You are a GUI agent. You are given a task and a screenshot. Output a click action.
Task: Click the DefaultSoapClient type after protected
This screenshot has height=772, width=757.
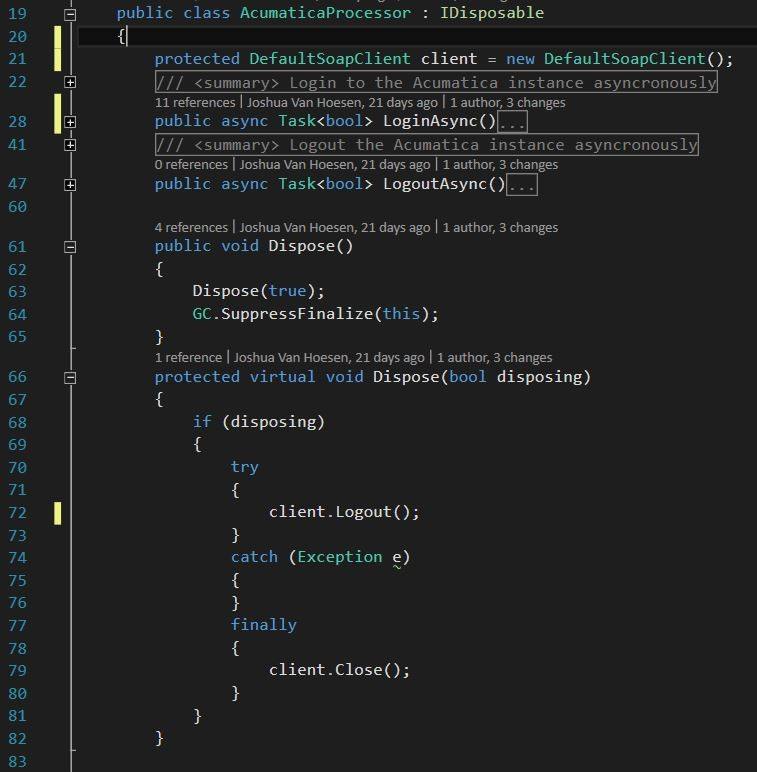330,59
